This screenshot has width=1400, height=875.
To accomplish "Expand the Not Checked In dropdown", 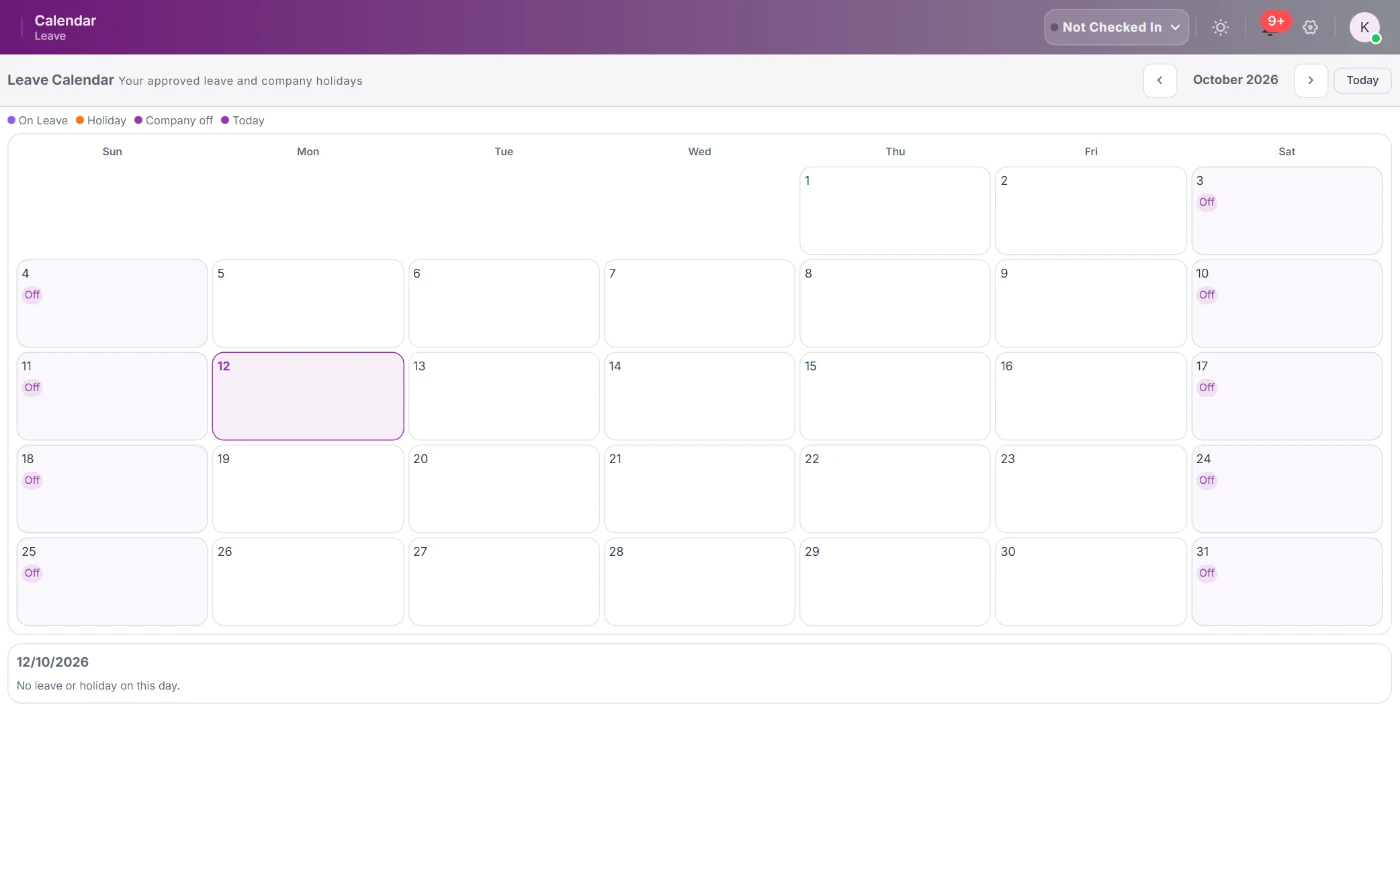I will point(1117,28).
